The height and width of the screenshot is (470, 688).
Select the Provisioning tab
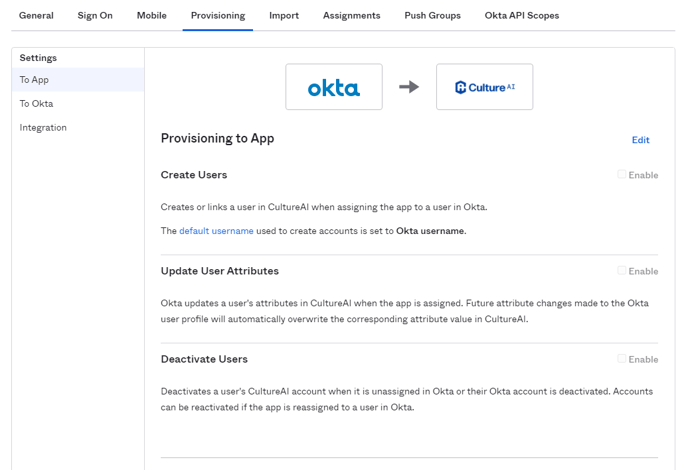click(218, 15)
